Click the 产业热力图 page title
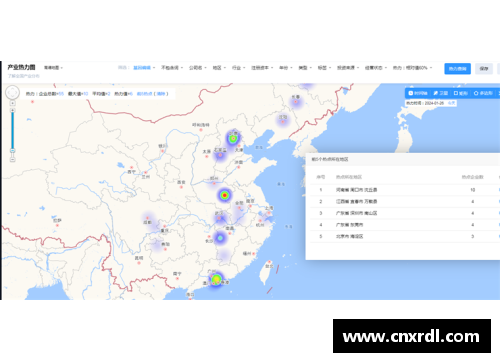500x362 pixels. click(21, 67)
